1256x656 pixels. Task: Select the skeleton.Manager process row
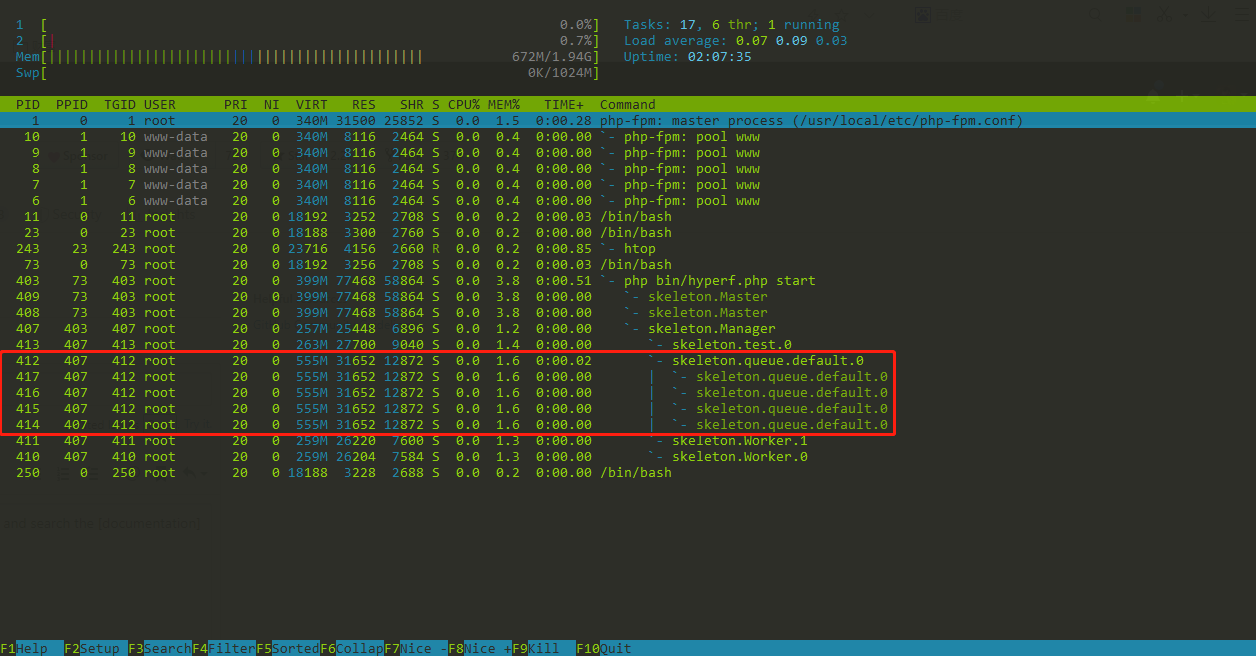pos(628,328)
